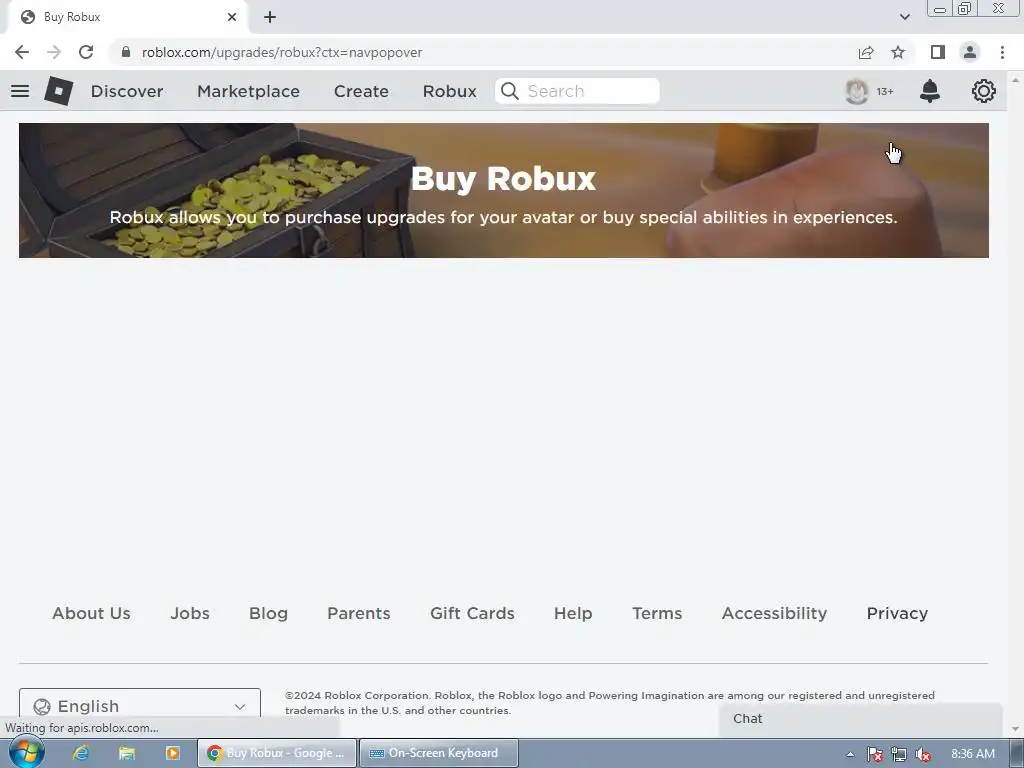Viewport: 1024px width, 768px height.
Task: Open a new tab with the plus icon
Action: pos(270,17)
